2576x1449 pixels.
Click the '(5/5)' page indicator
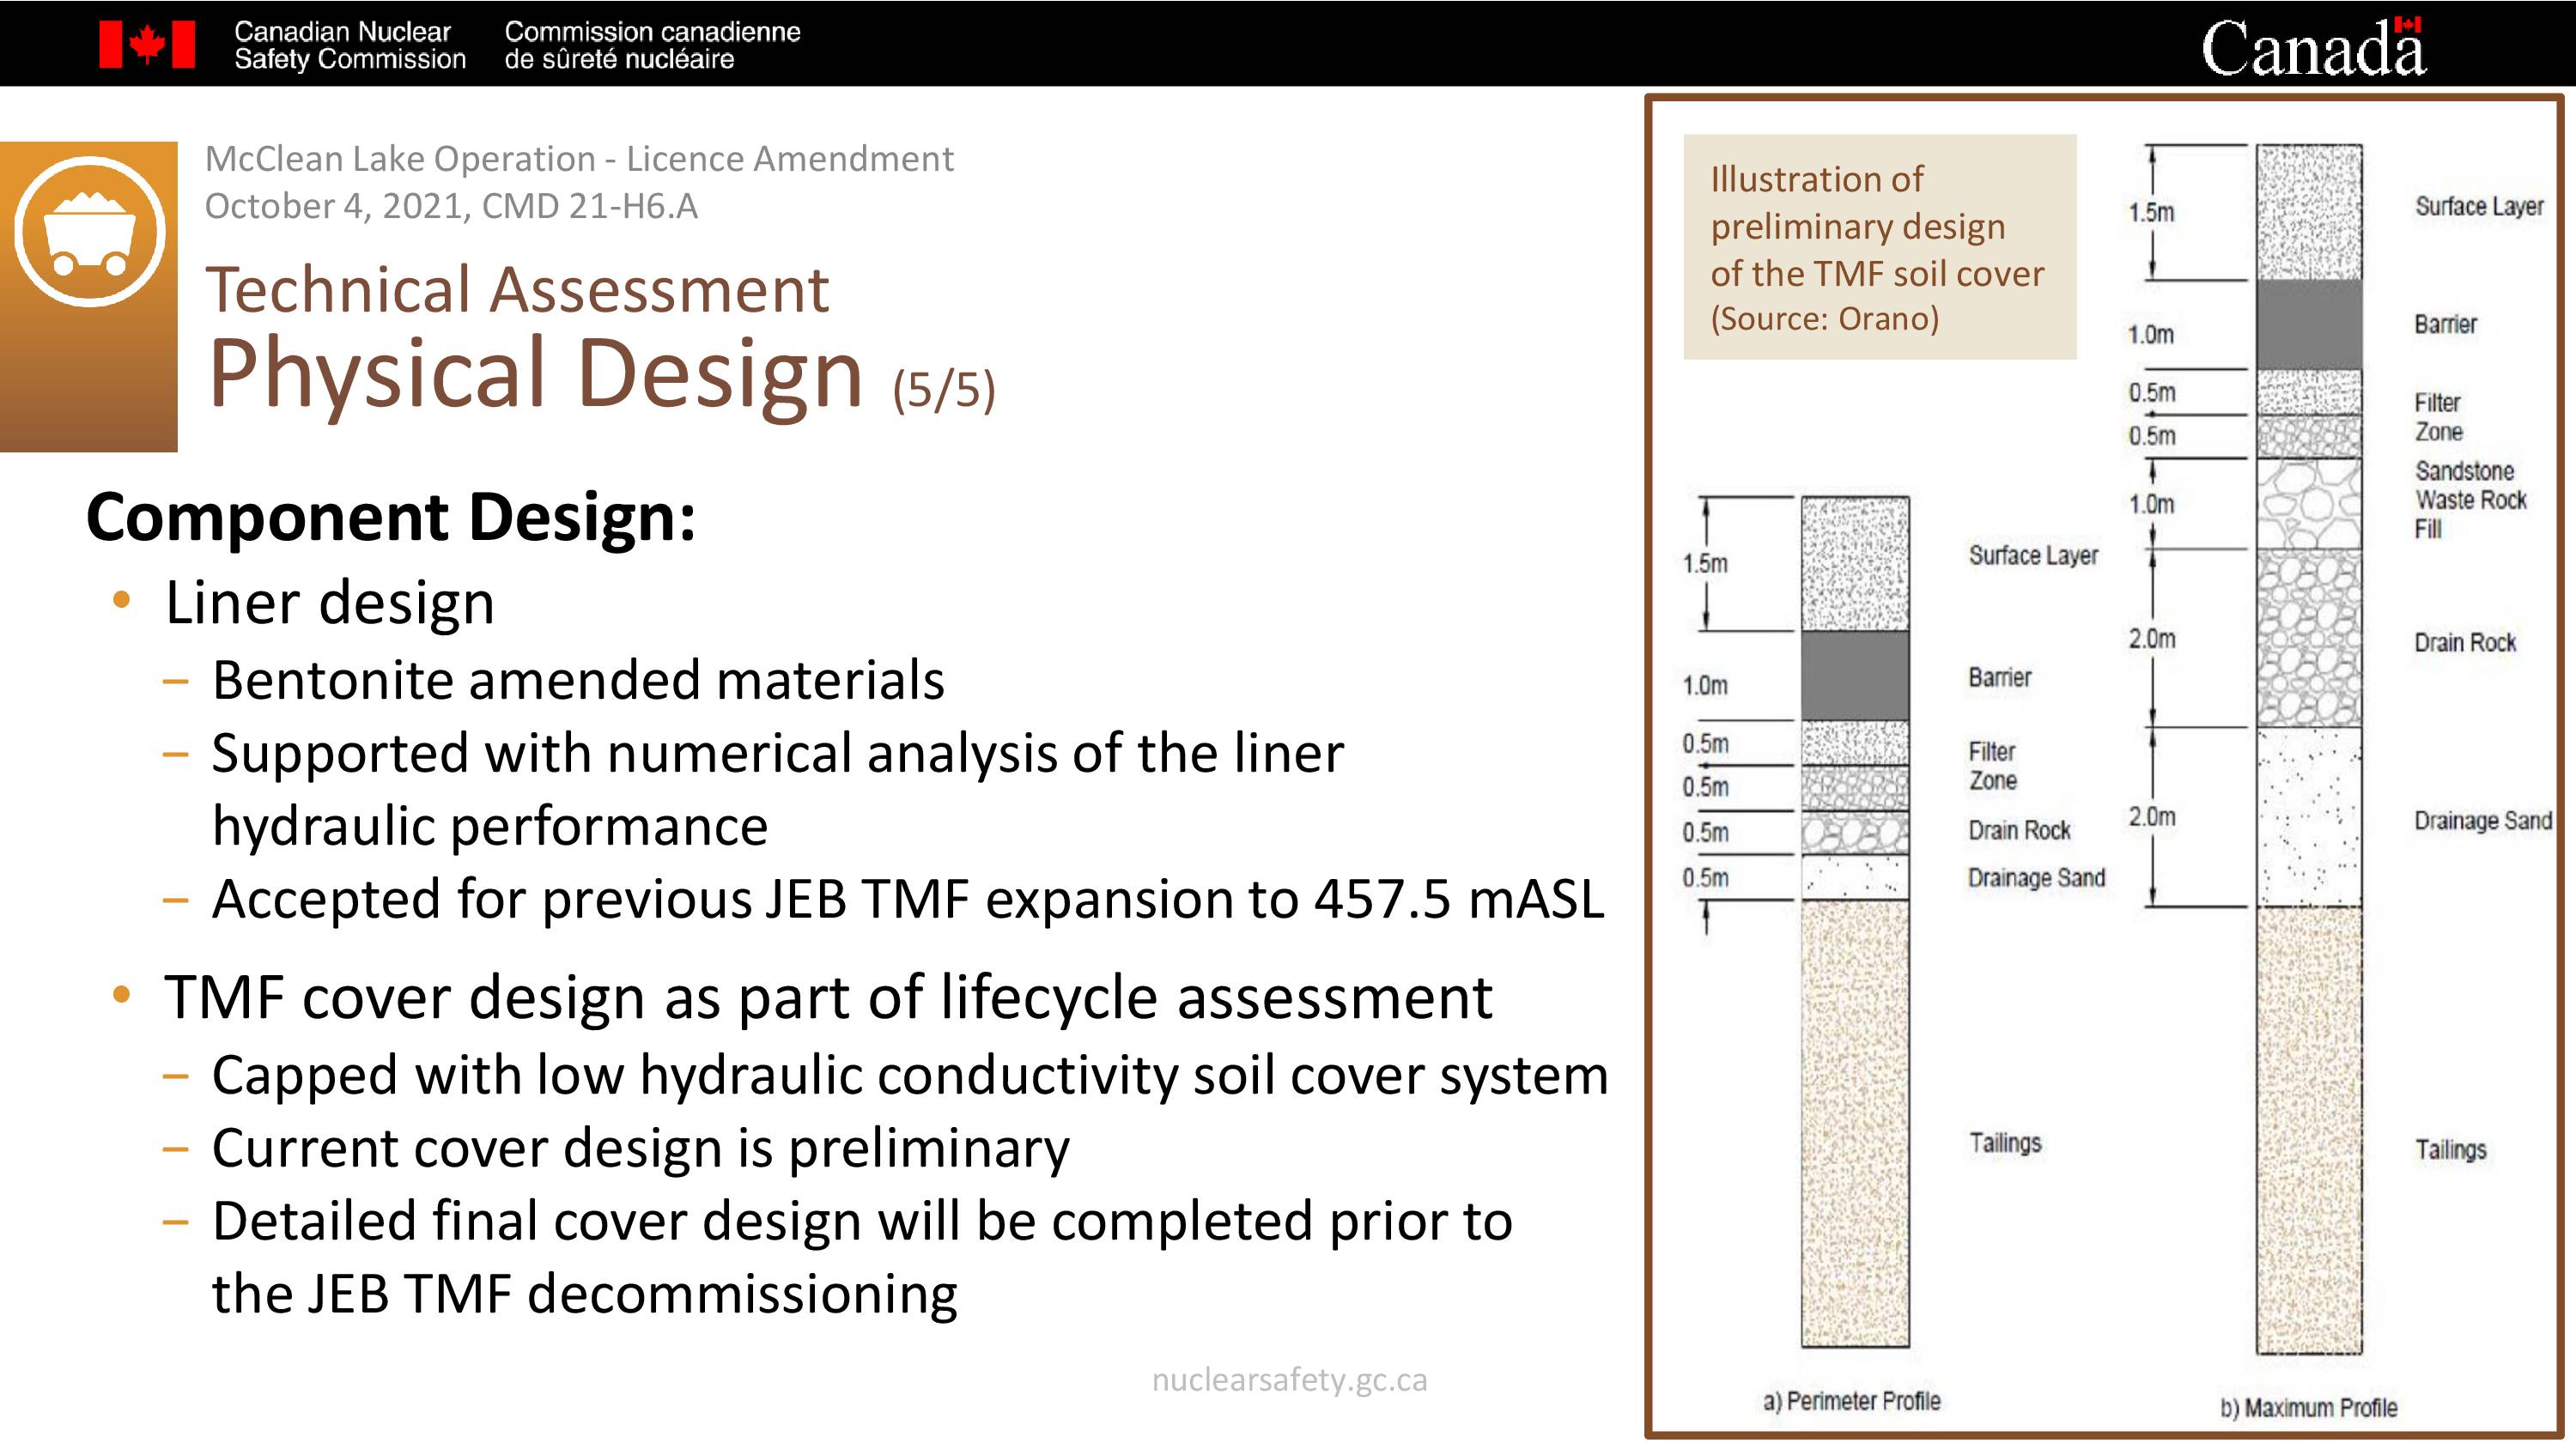coord(944,389)
